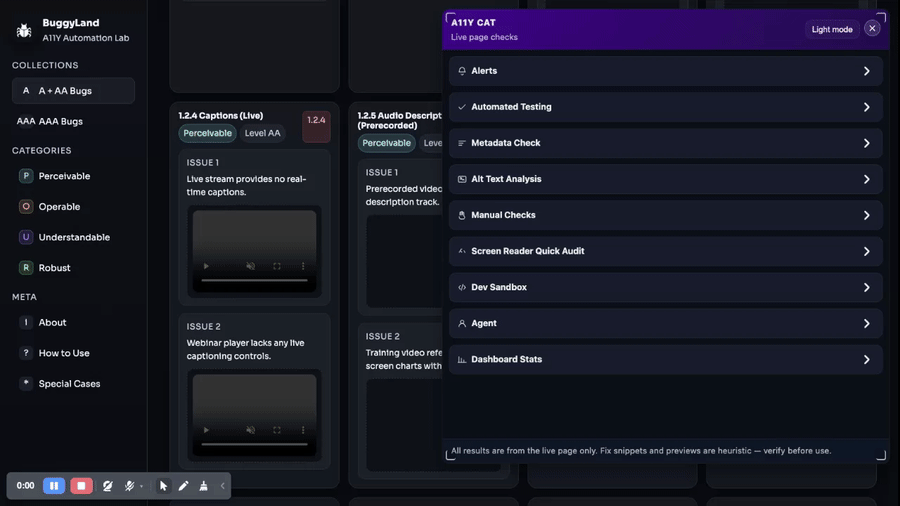Screen dimensions: 900x506
Task: Open the How to Use page
Action: point(64,353)
